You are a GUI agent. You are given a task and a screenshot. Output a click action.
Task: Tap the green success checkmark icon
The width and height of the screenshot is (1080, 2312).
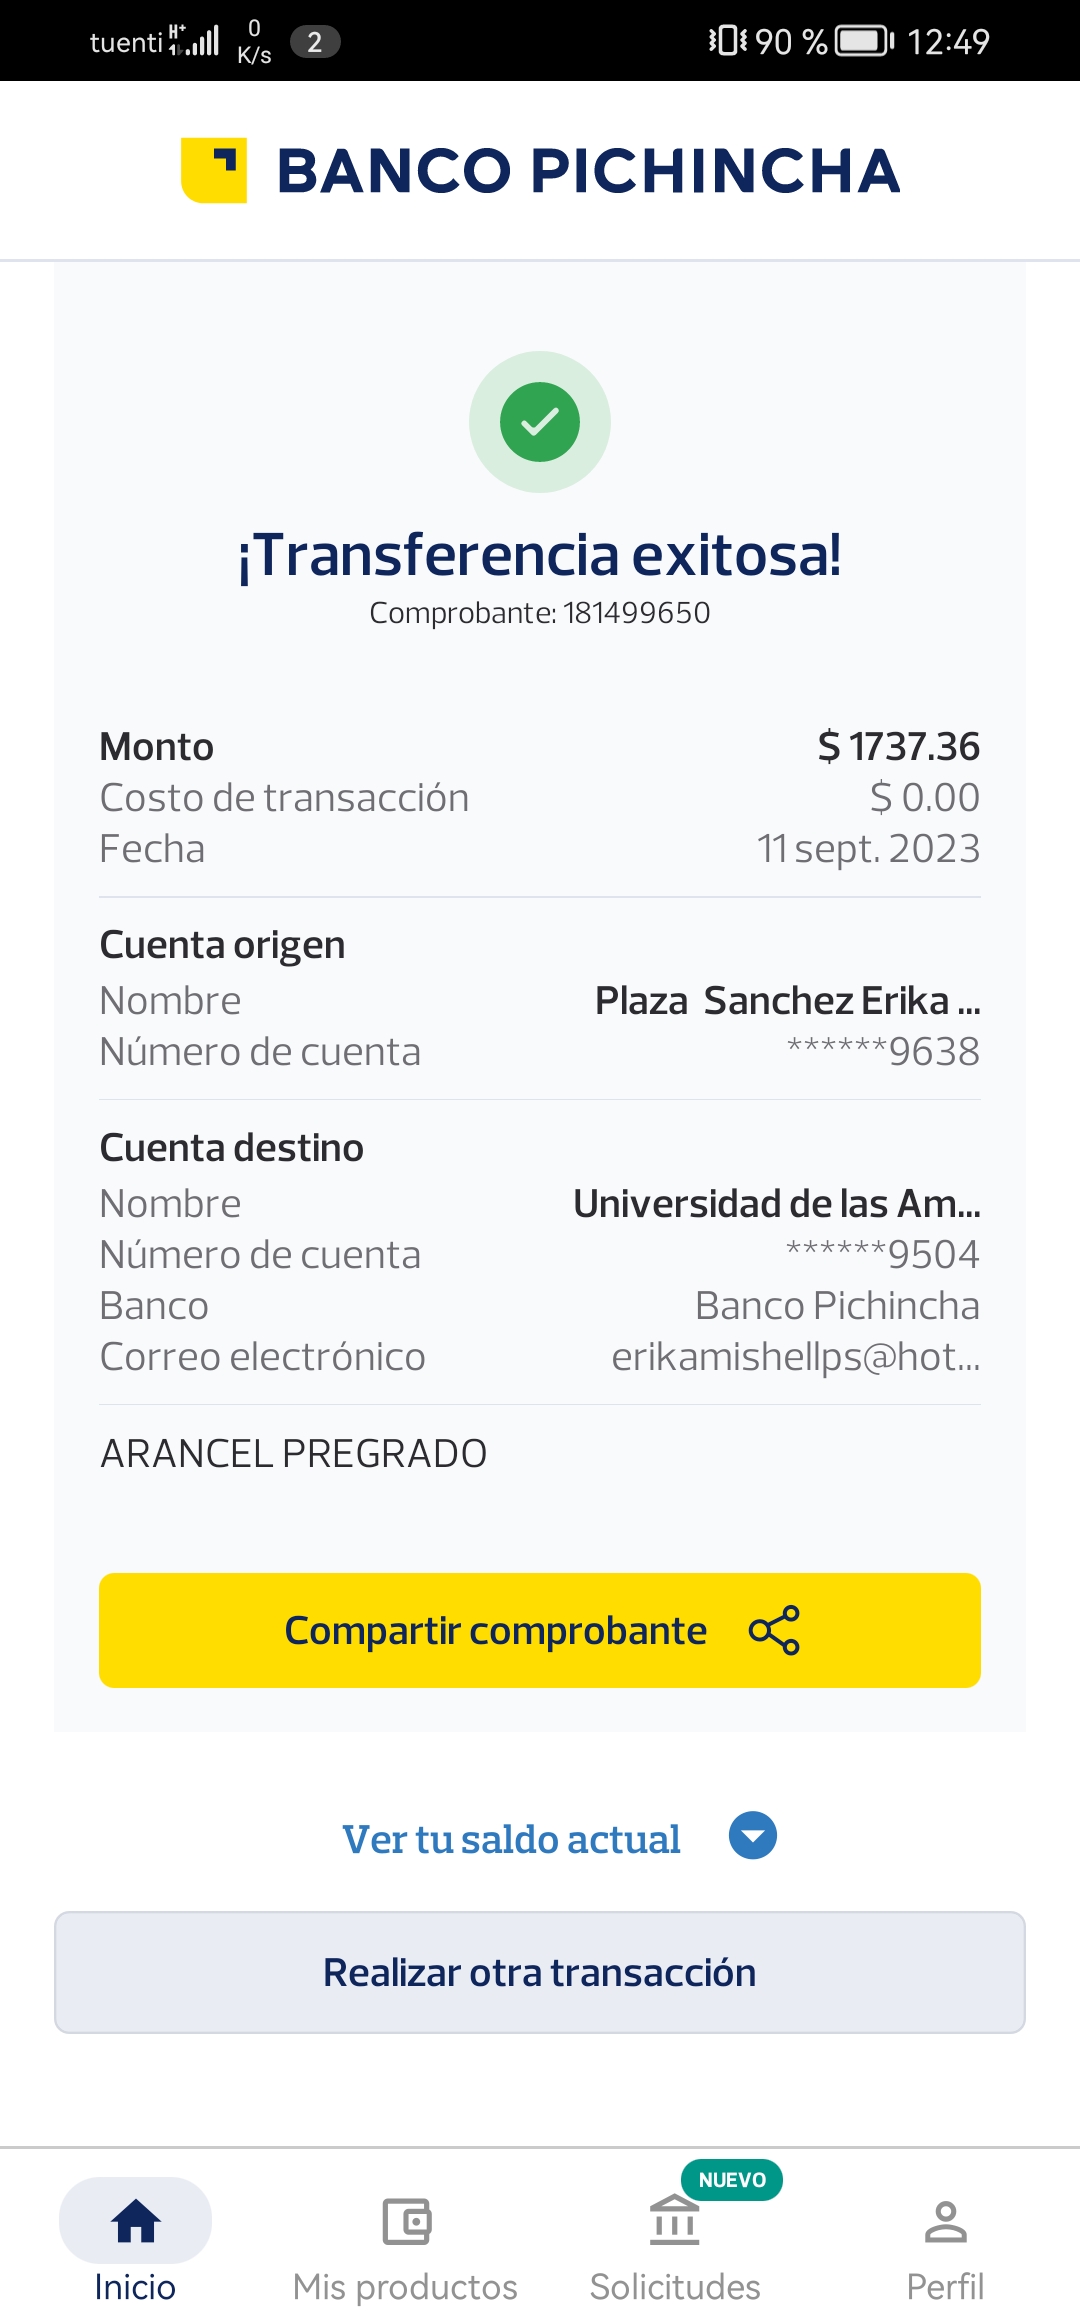tap(540, 422)
